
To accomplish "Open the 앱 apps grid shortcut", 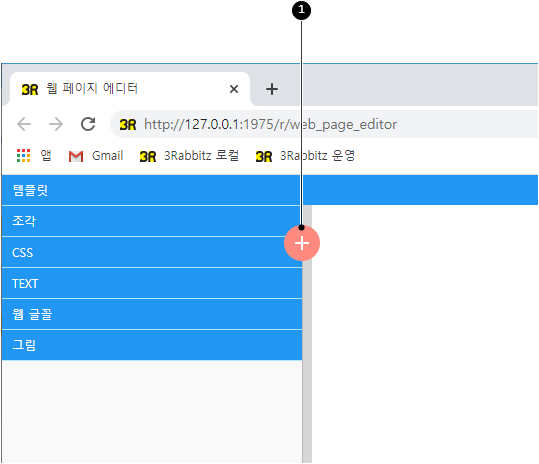I will 34,156.
